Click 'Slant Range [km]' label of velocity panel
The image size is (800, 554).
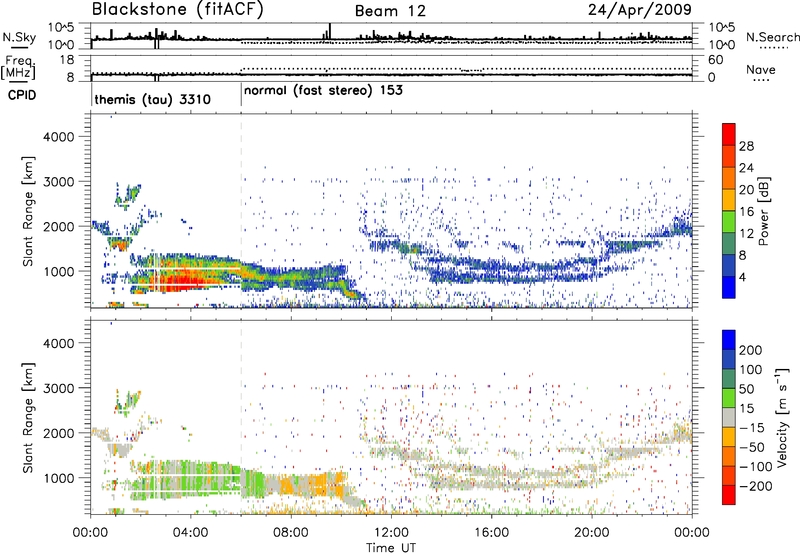[x=28, y=417]
